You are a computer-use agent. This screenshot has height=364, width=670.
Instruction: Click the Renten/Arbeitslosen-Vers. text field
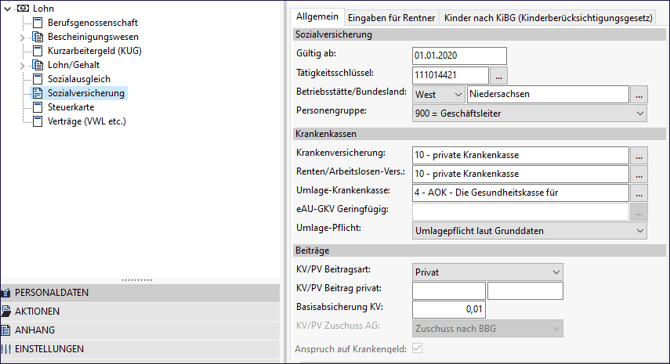[520, 174]
